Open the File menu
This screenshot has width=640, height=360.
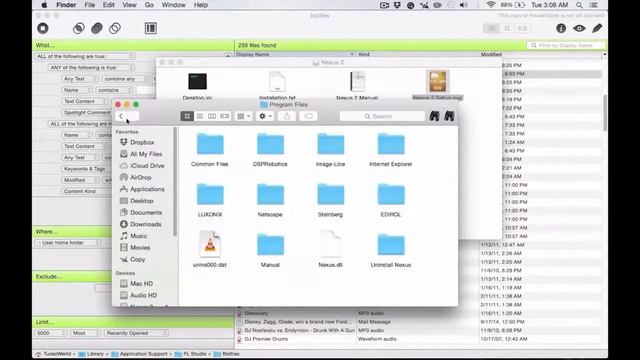pyautogui.click(x=89, y=5)
